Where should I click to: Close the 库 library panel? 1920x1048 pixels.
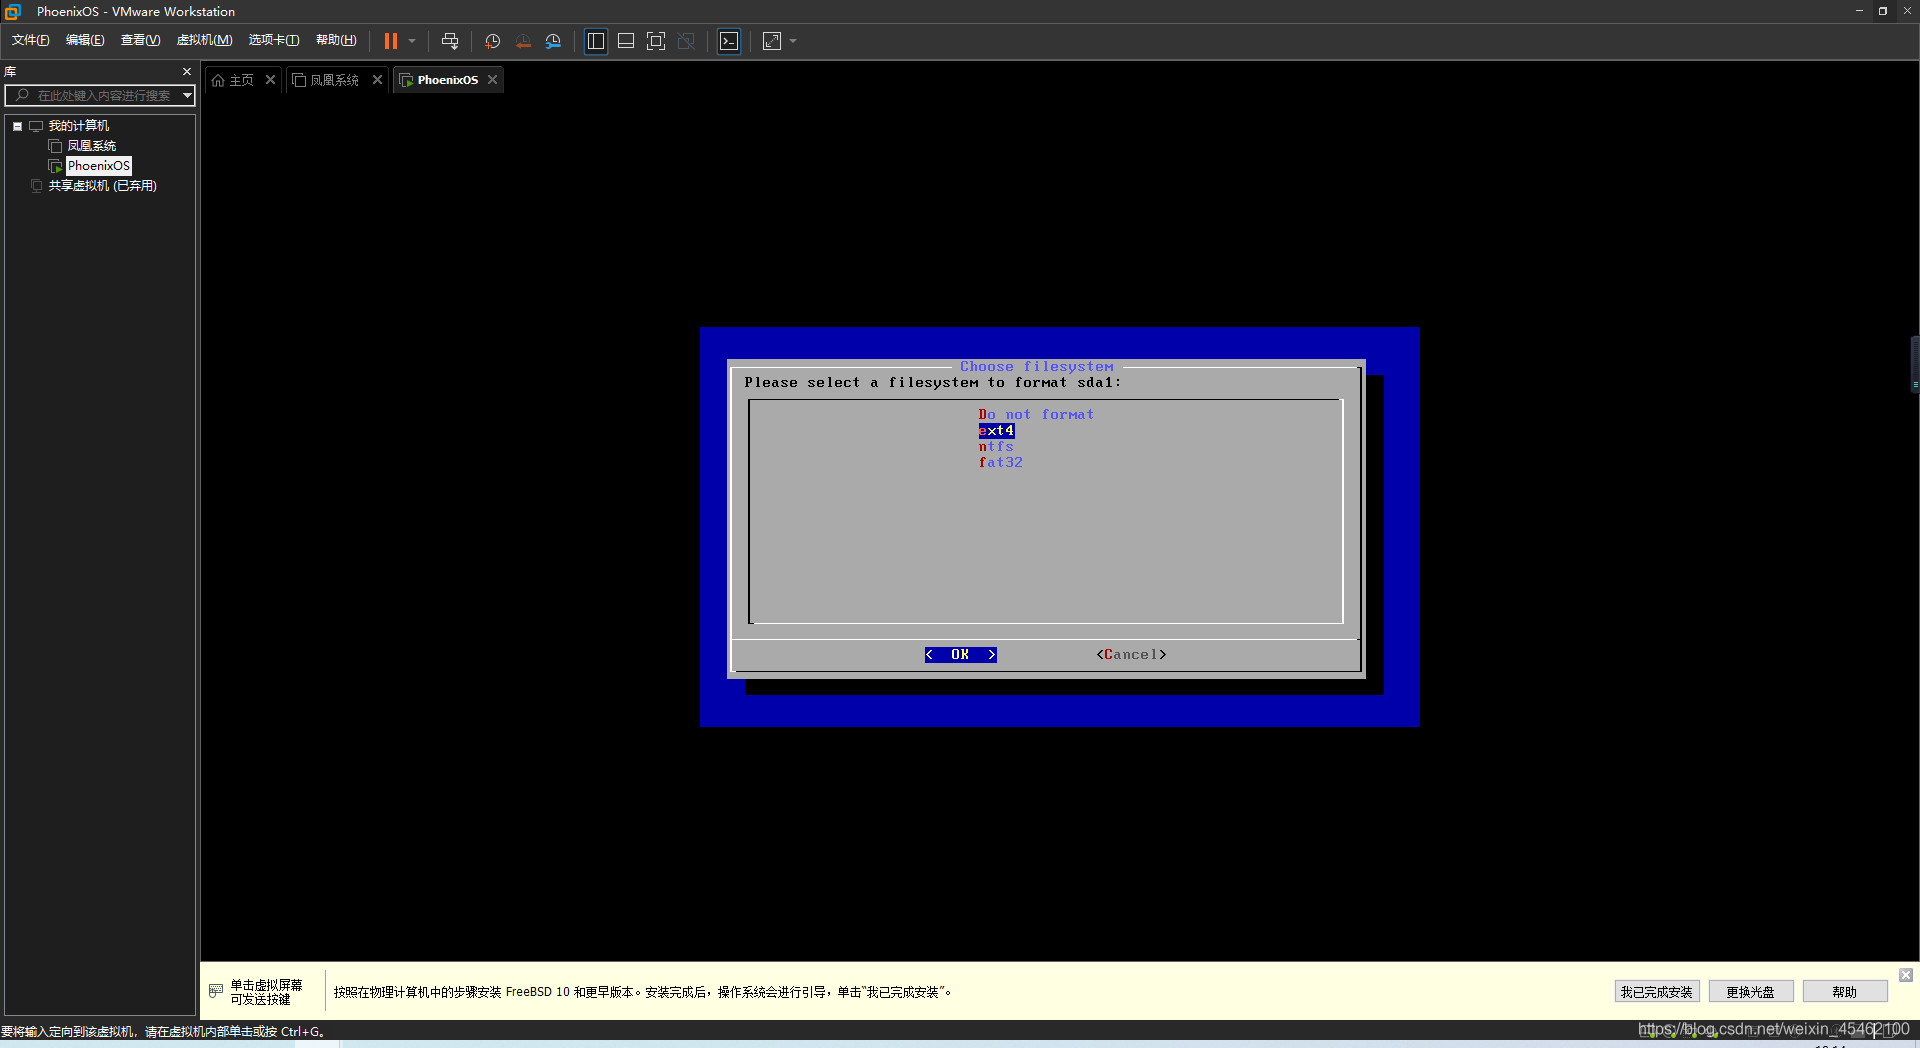pos(187,72)
